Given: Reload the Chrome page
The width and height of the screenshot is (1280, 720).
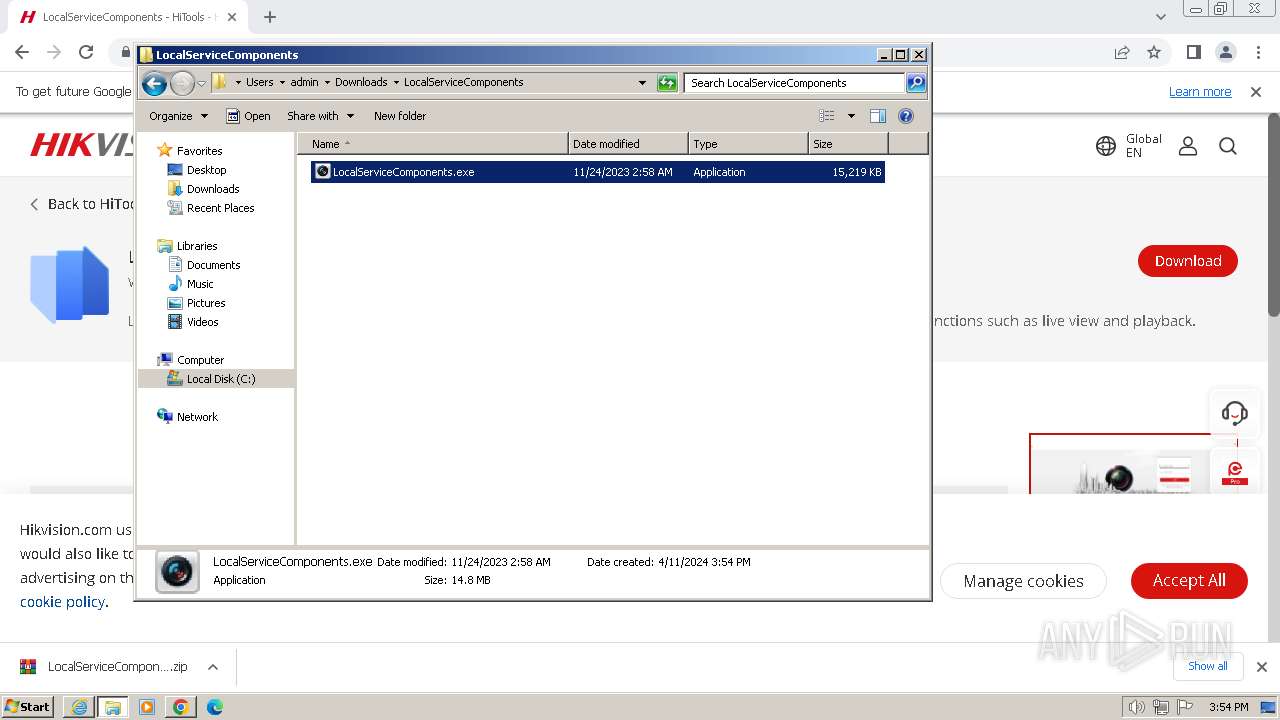Looking at the screenshot, I should [x=86, y=52].
